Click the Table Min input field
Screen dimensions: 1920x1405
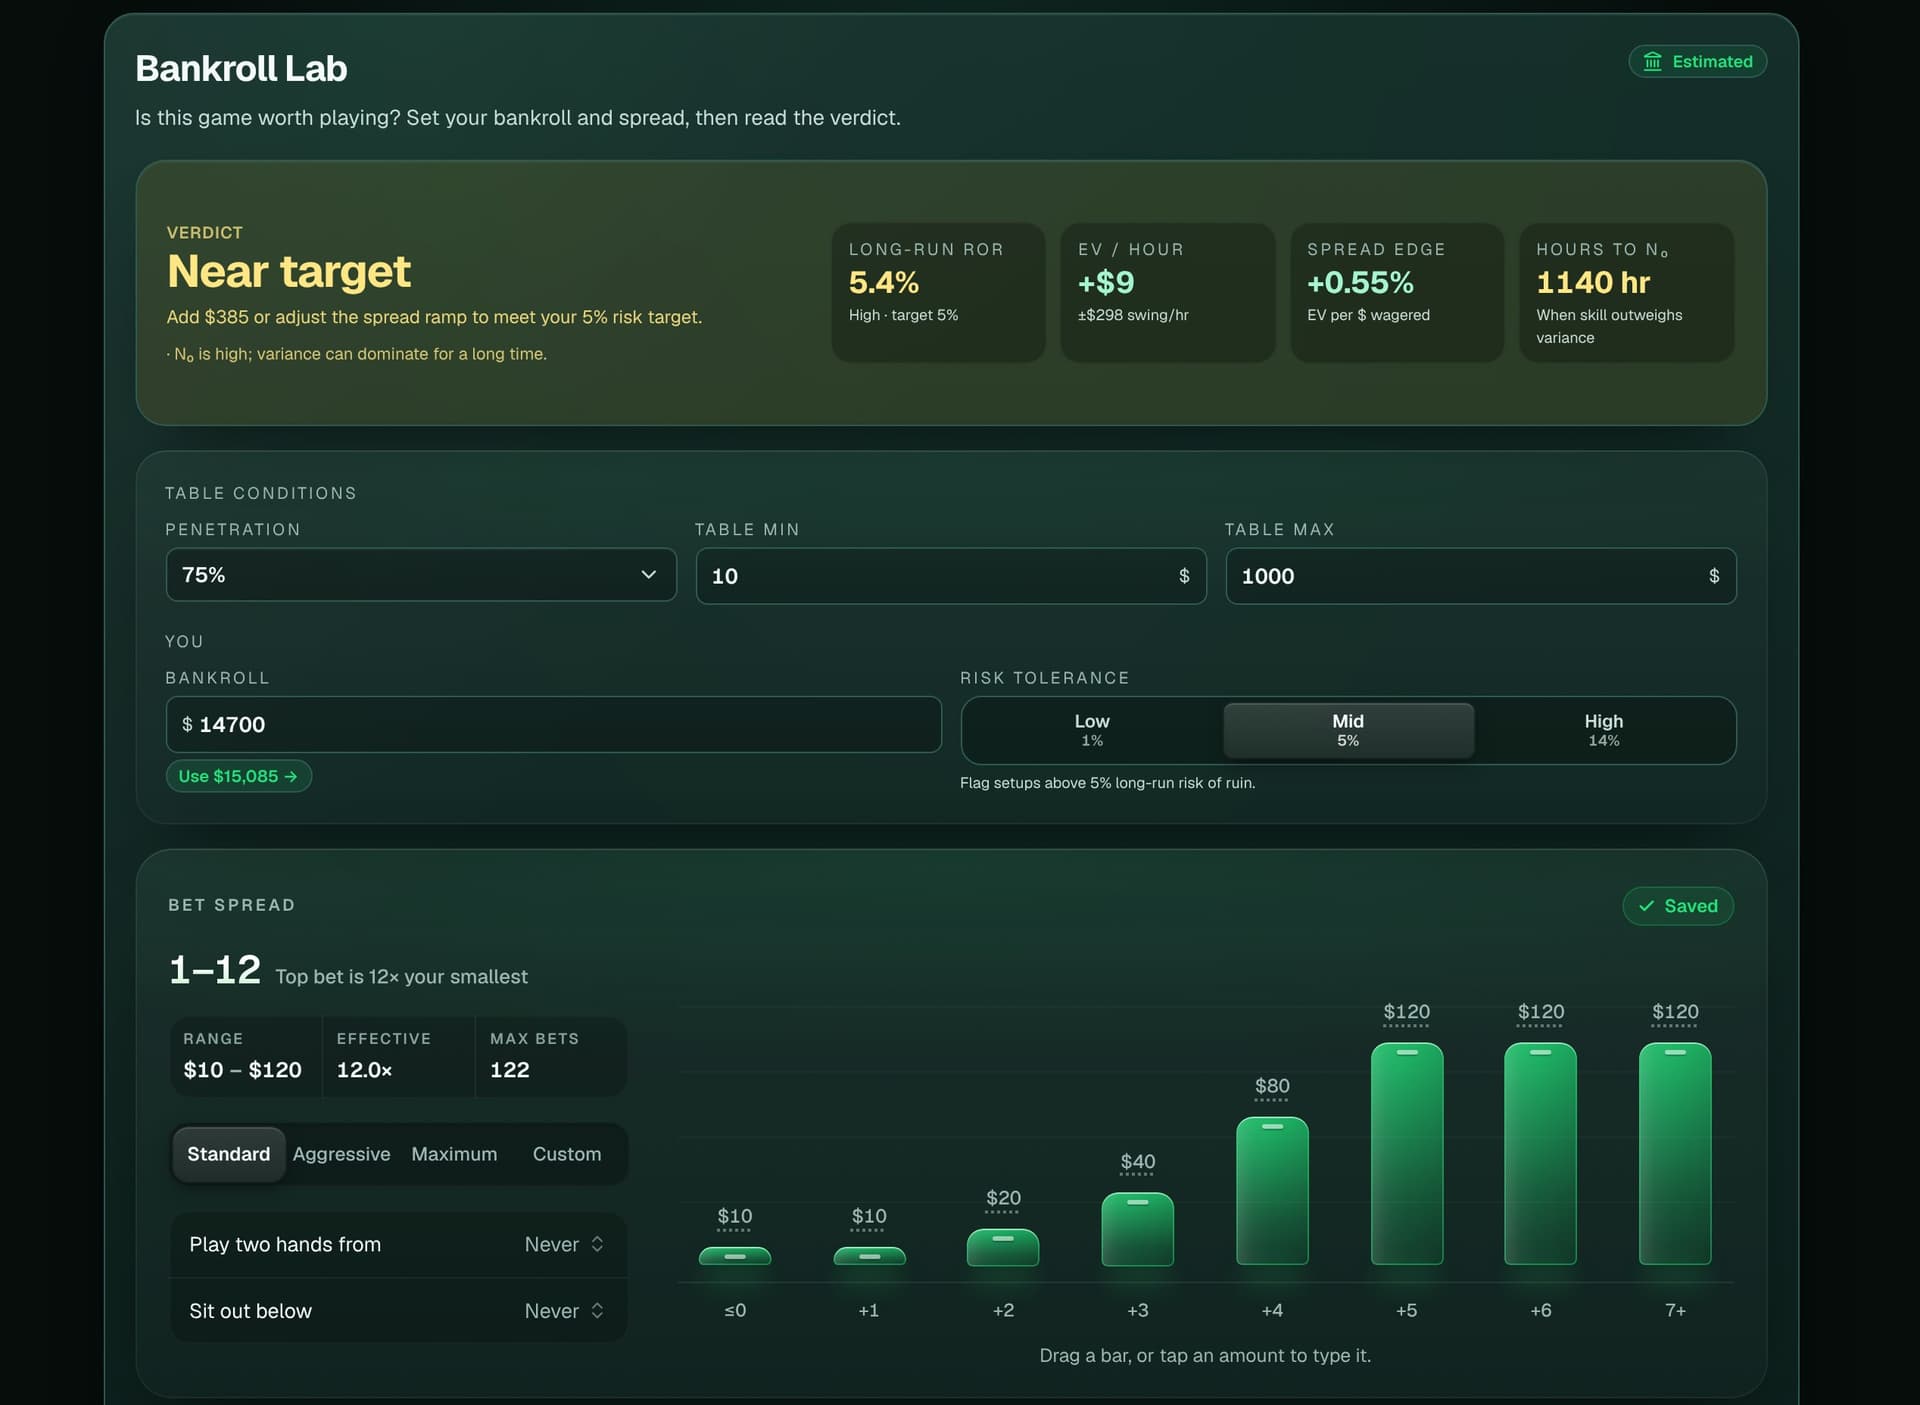[x=951, y=576]
